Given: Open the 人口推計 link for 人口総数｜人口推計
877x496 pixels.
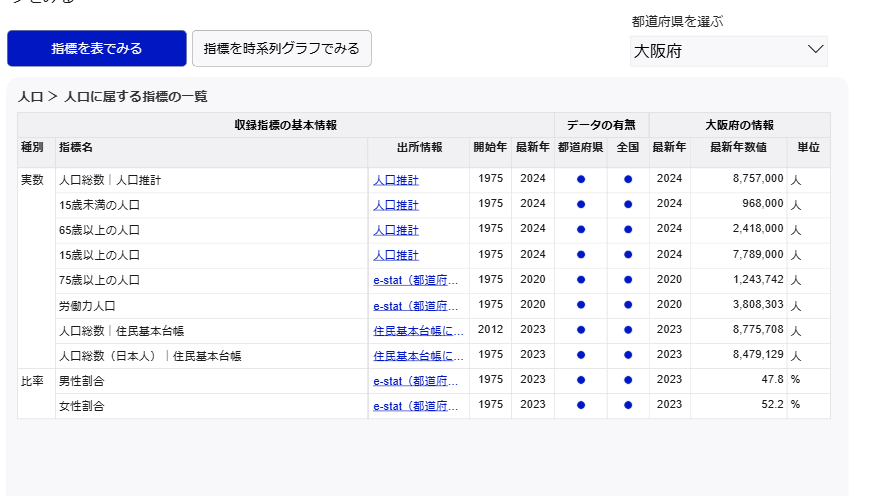Looking at the screenshot, I should click(396, 180).
